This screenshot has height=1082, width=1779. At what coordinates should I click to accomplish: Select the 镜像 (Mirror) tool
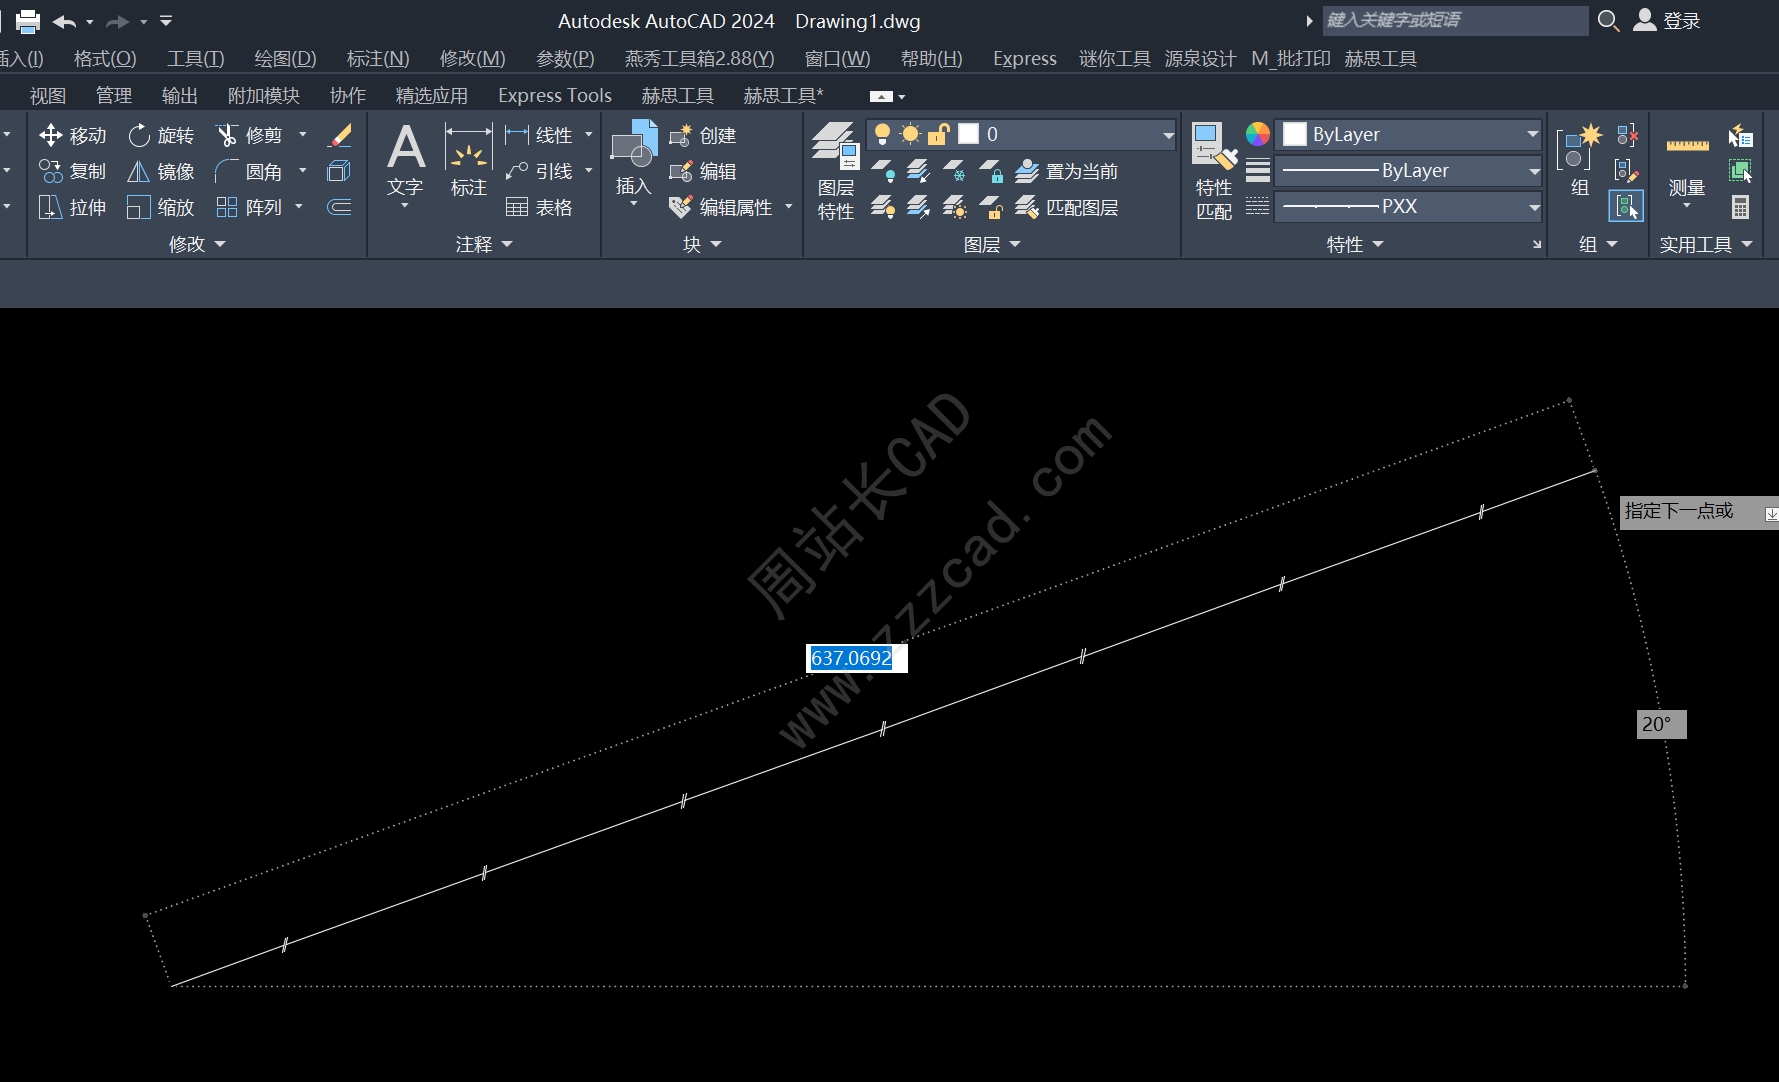point(161,171)
